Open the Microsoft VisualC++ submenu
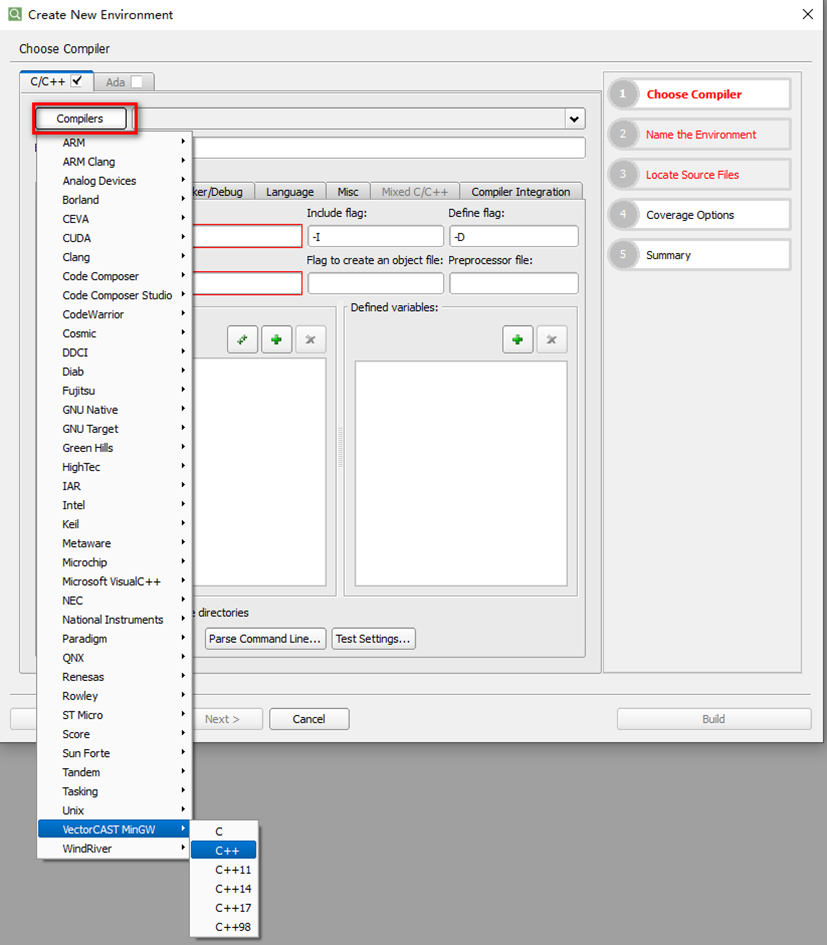The height and width of the screenshot is (945, 827). (115, 582)
